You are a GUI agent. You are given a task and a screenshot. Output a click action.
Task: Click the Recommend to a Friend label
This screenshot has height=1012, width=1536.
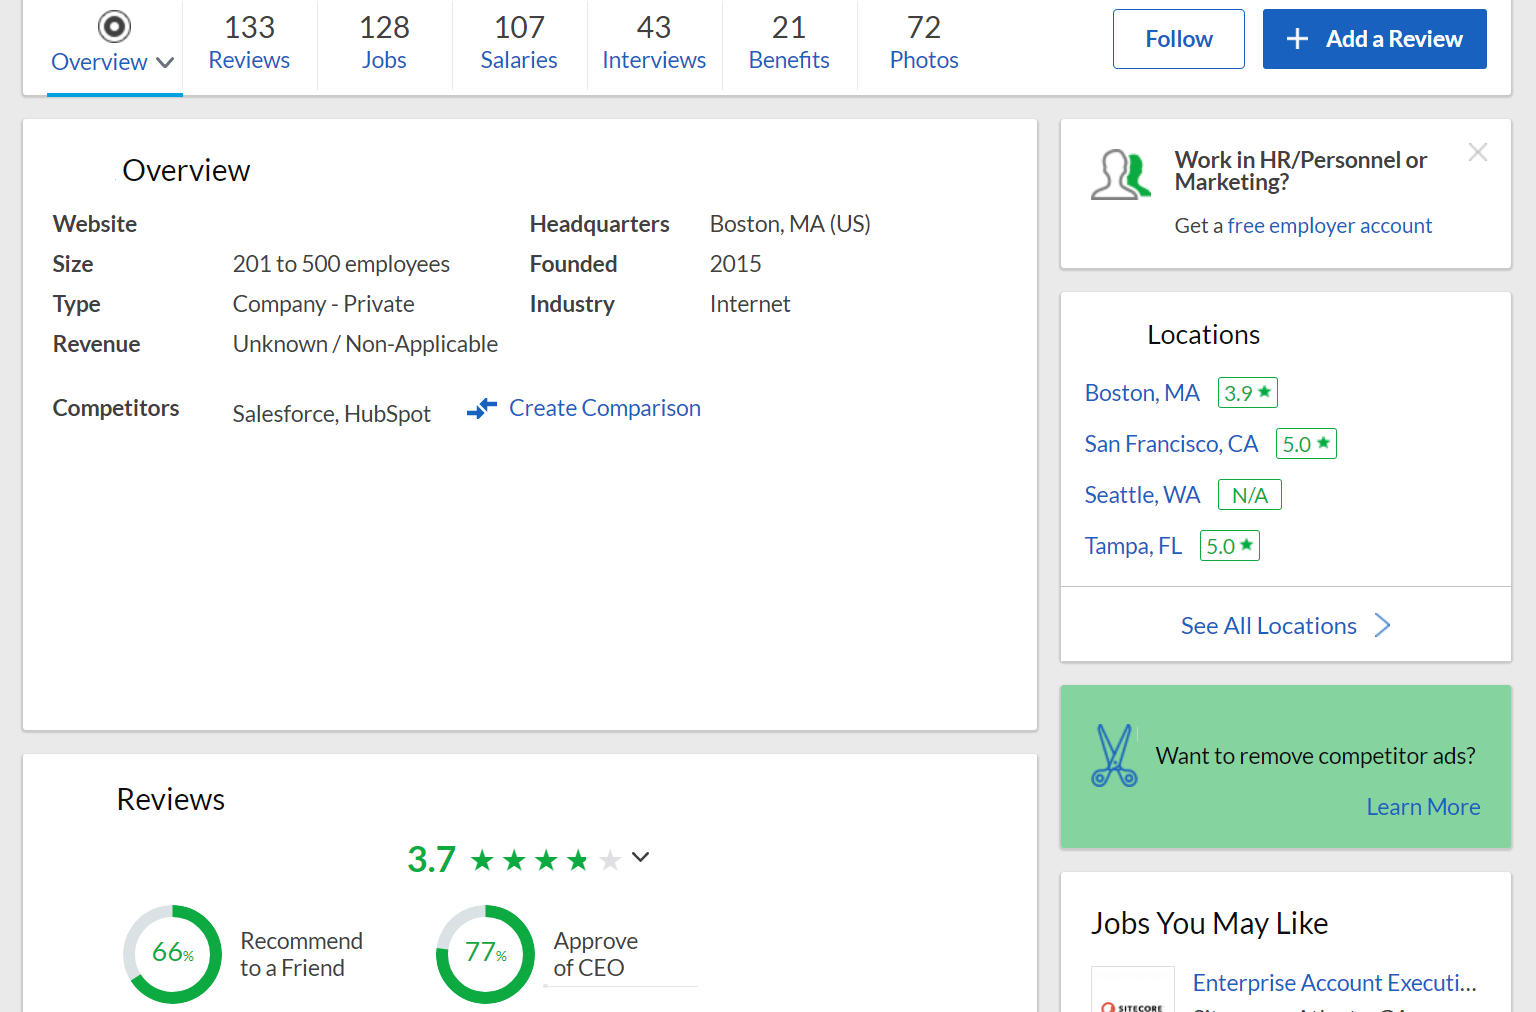301,955
